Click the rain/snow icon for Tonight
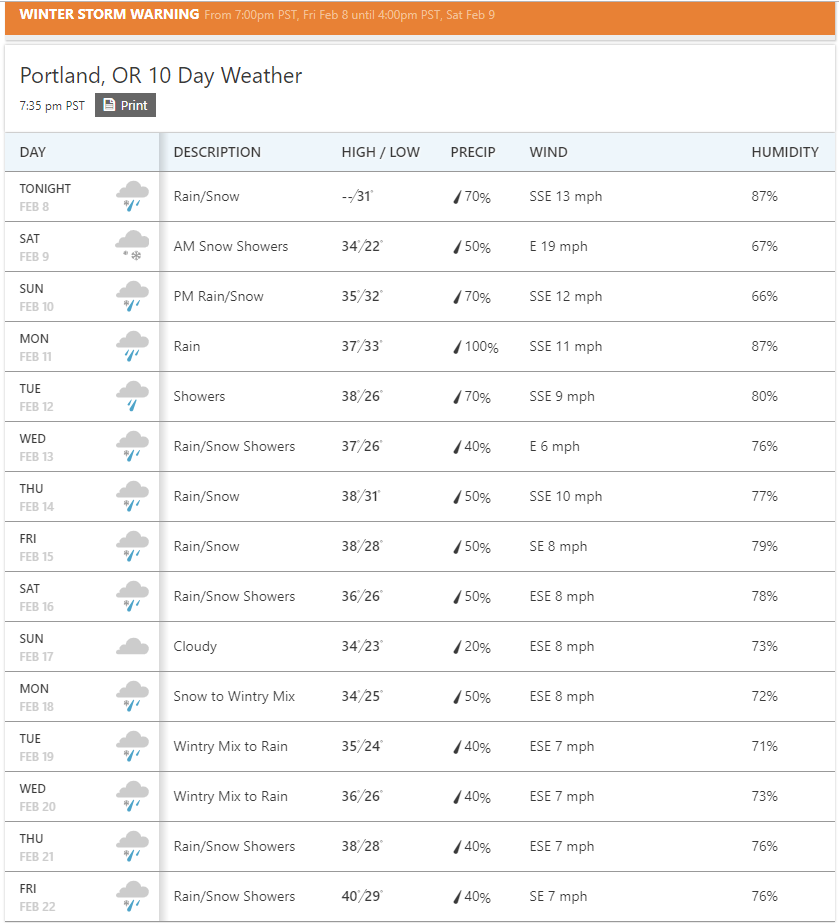 click(132, 196)
